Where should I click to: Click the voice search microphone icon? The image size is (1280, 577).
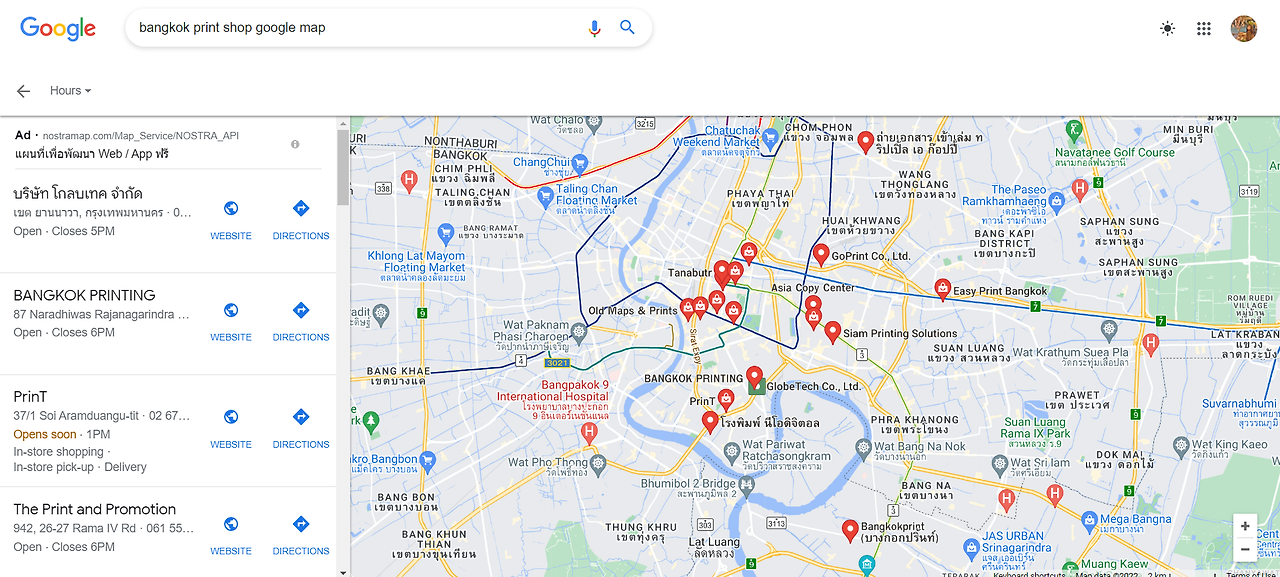click(595, 28)
